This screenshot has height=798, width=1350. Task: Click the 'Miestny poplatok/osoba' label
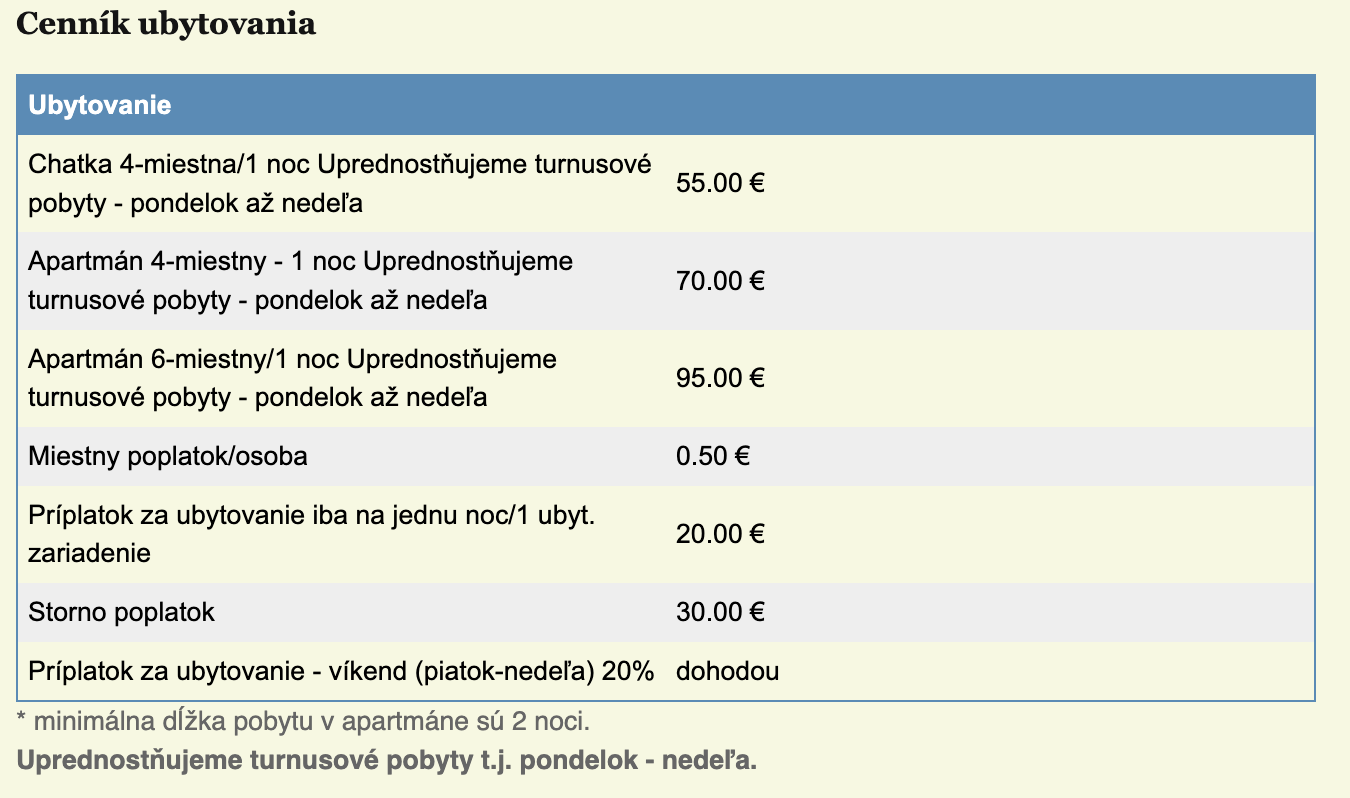[168, 457]
